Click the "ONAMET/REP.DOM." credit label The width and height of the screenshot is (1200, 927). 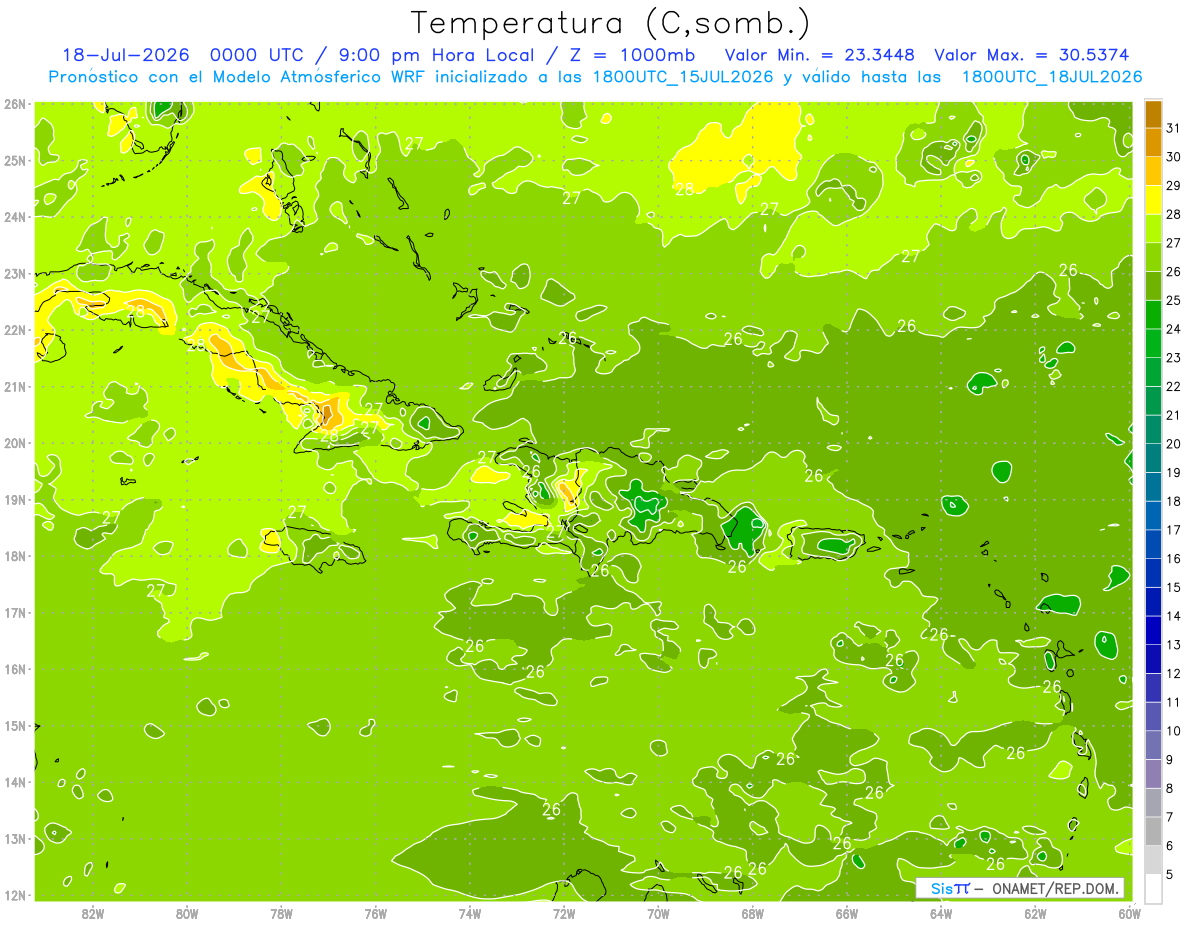pyautogui.click(x=1057, y=889)
